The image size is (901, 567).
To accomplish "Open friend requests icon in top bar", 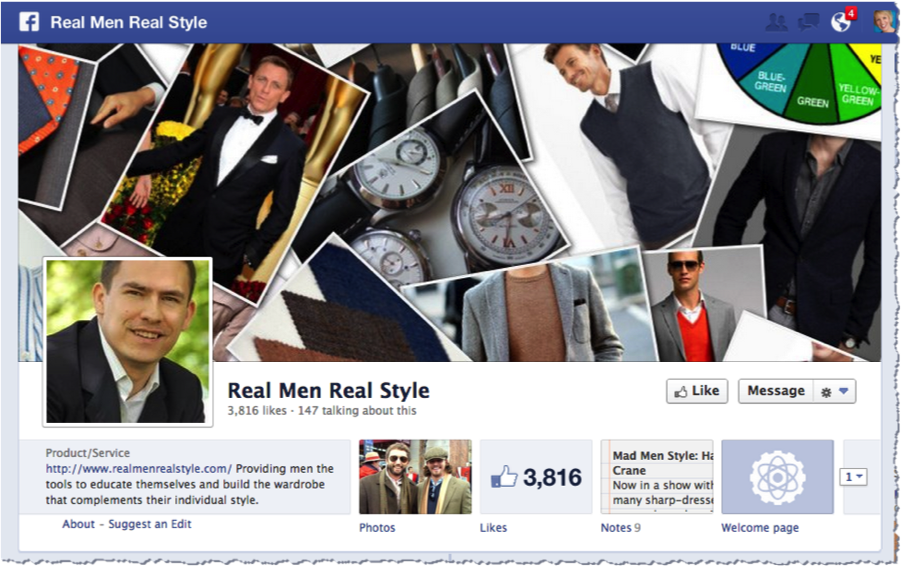I will (x=776, y=22).
